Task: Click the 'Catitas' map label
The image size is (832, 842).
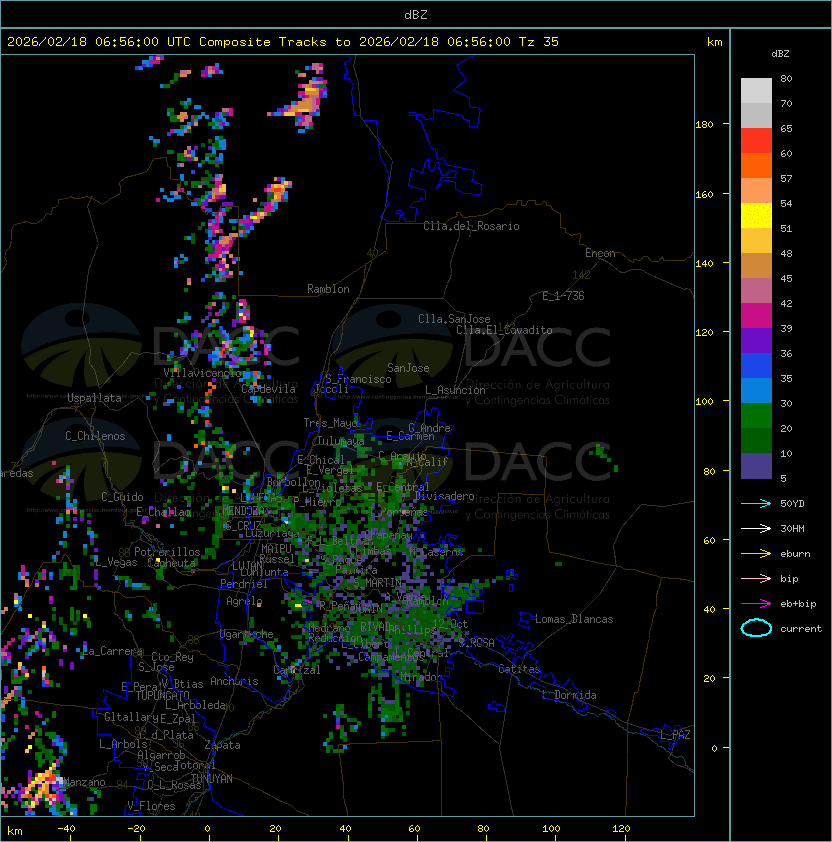Action: coord(519,669)
